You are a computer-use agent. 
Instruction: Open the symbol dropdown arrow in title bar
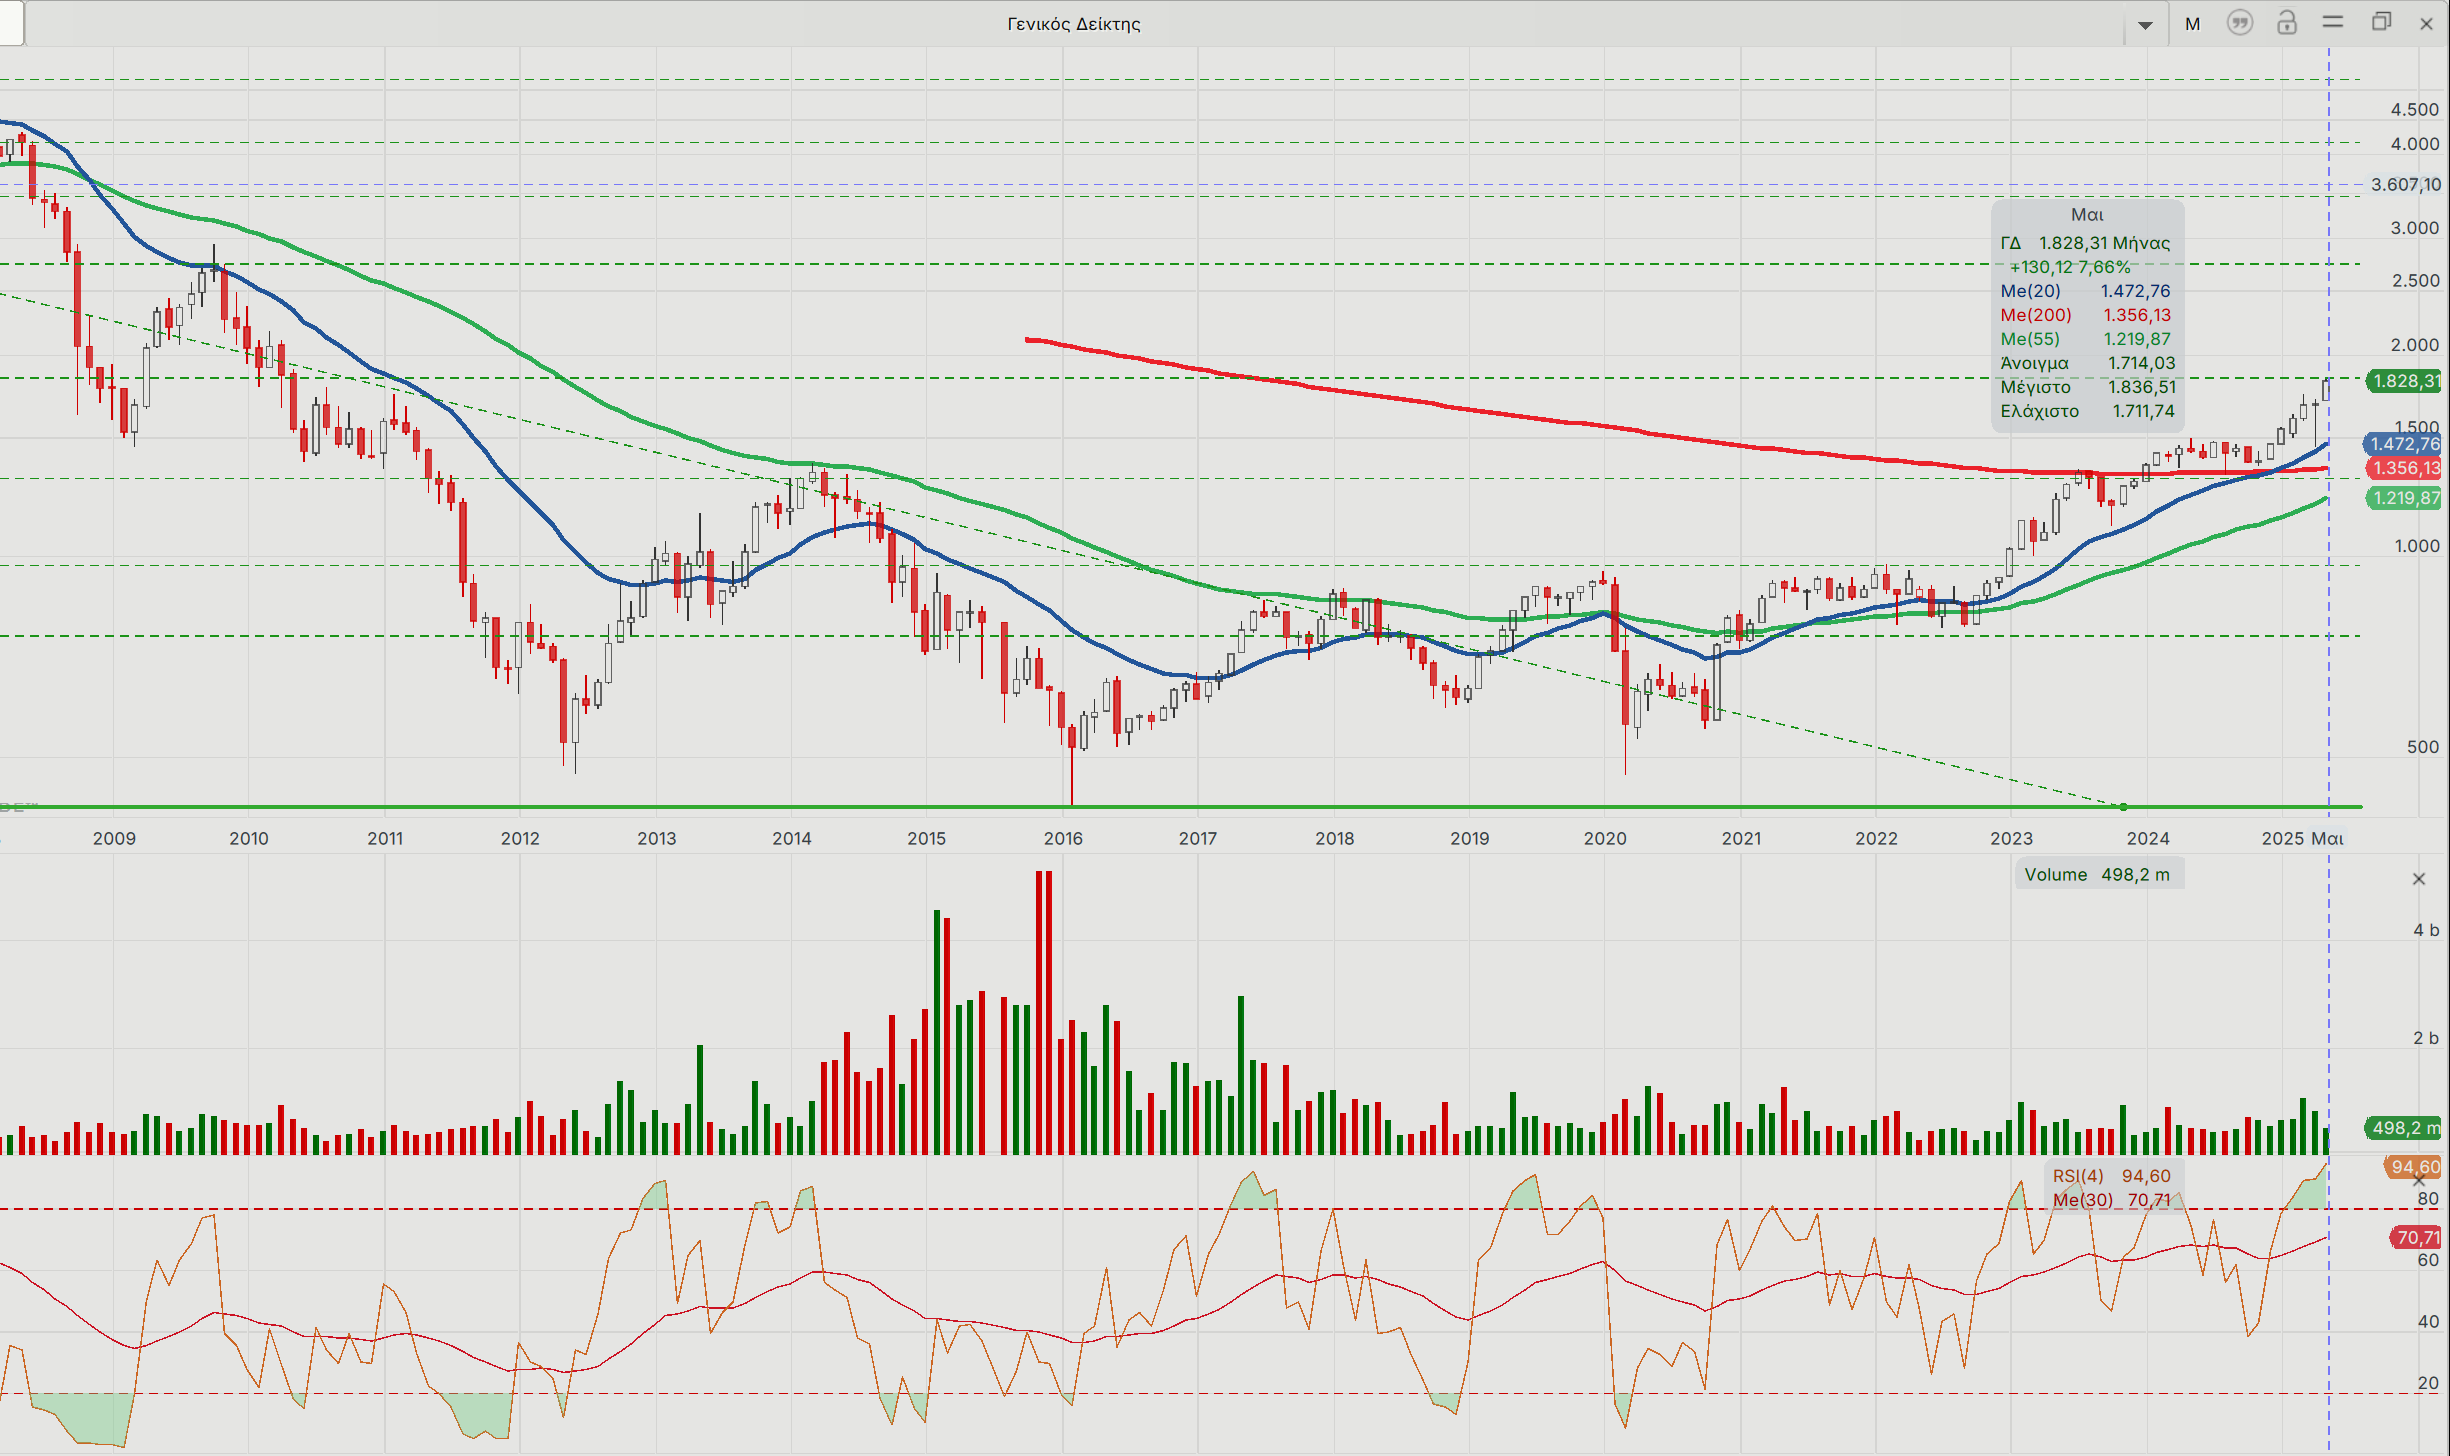[x=2145, y=24]
